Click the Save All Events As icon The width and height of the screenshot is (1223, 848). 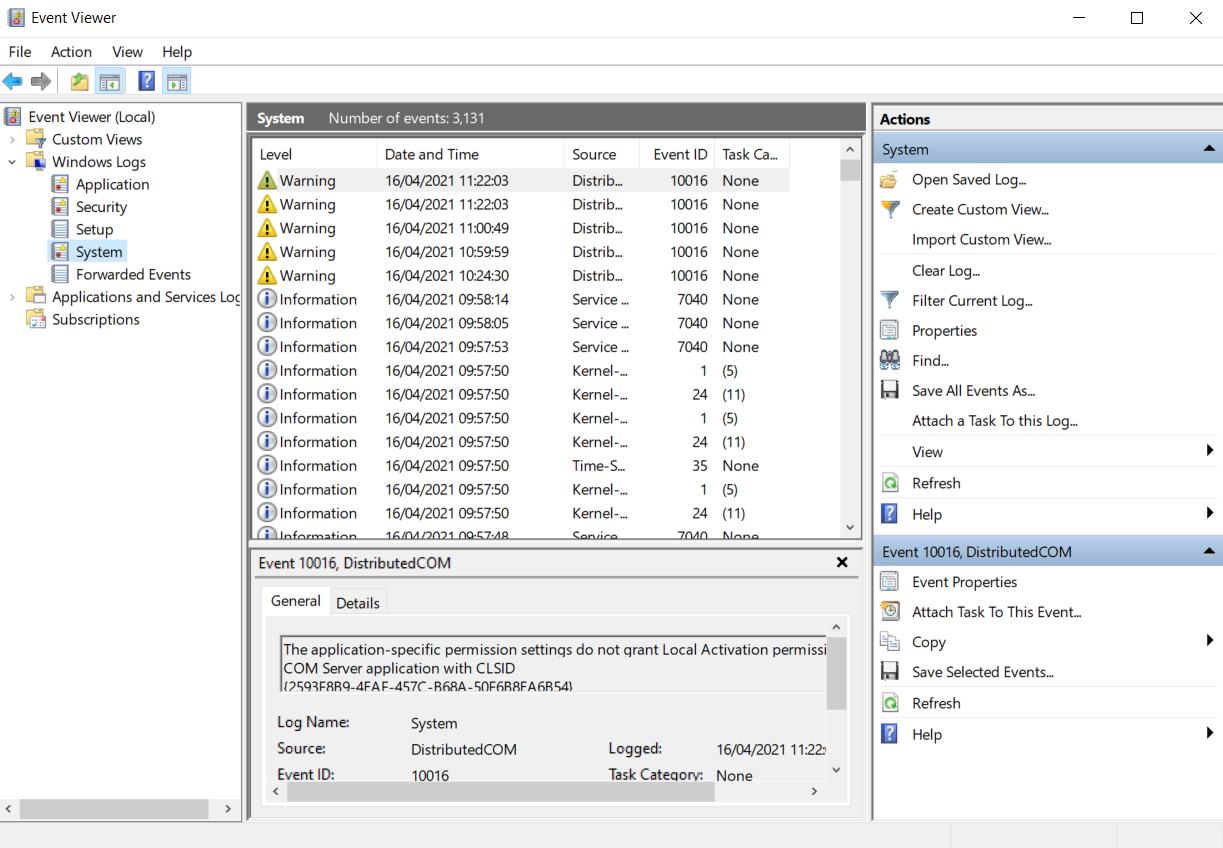[x=889, y=390]
